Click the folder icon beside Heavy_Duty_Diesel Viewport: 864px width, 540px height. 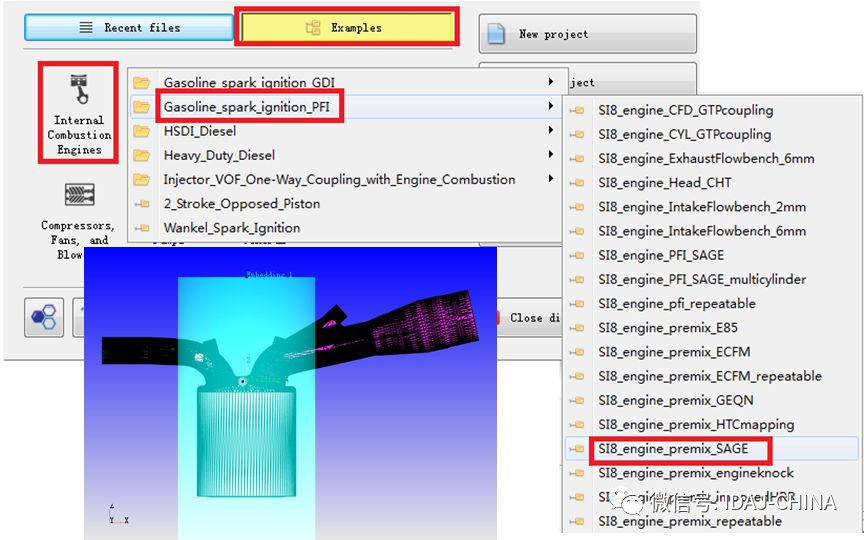[143, 155]
